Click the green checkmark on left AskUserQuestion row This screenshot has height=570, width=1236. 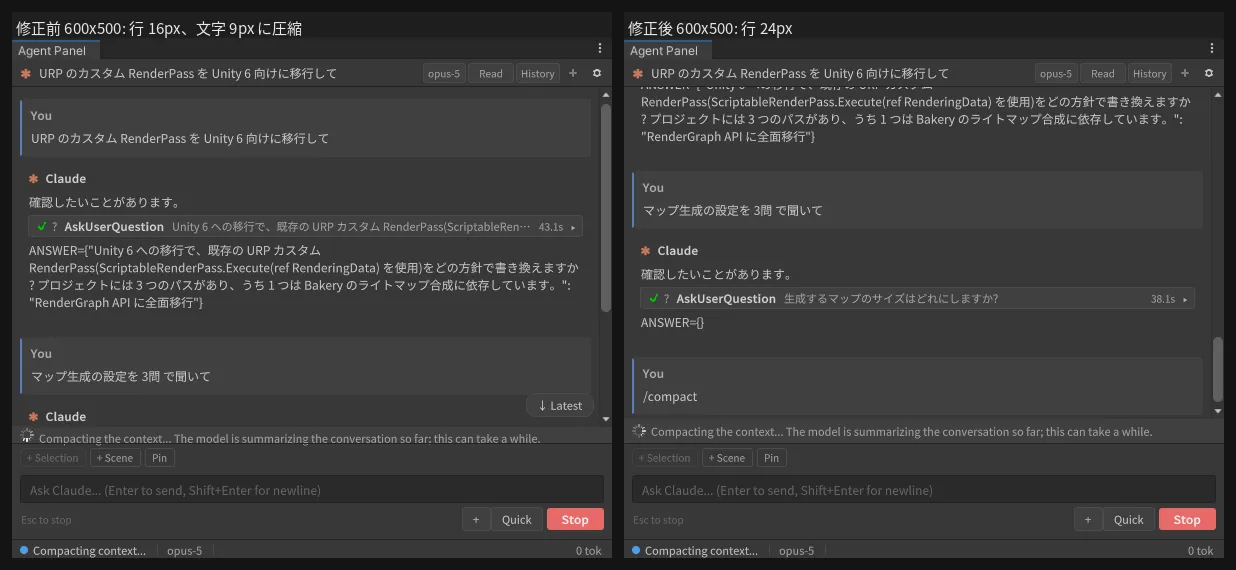[42, 226]
